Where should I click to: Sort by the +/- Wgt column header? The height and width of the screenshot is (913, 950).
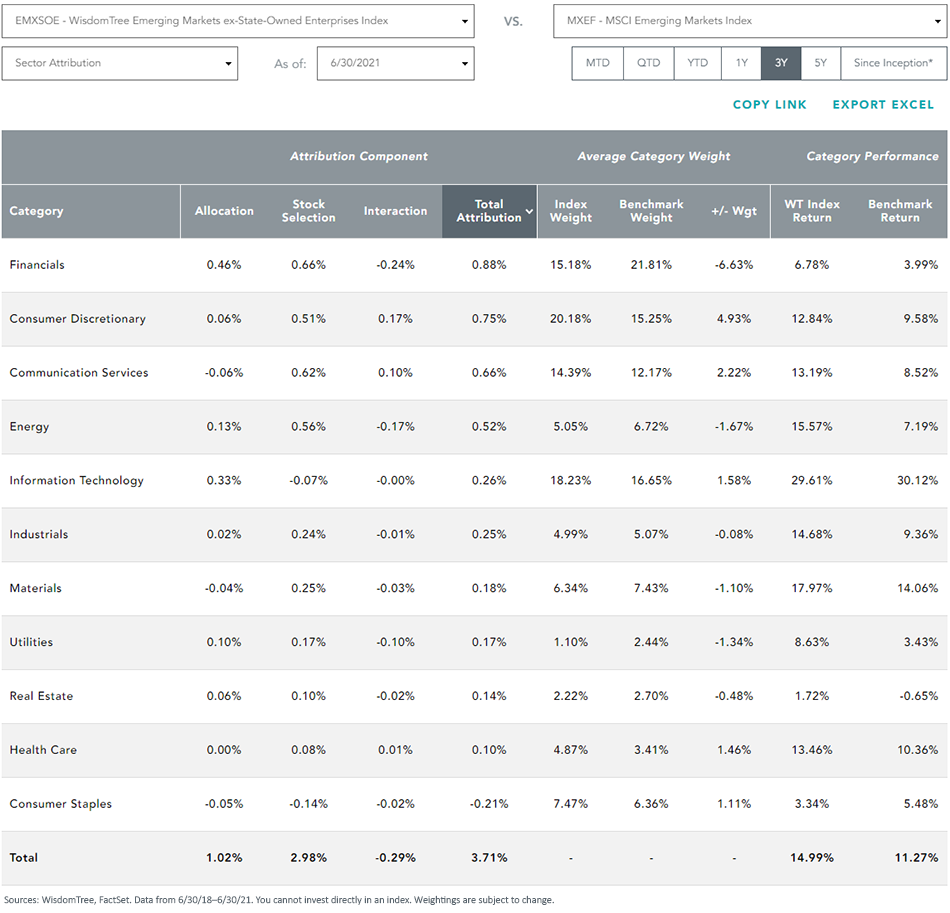[734, 211]
